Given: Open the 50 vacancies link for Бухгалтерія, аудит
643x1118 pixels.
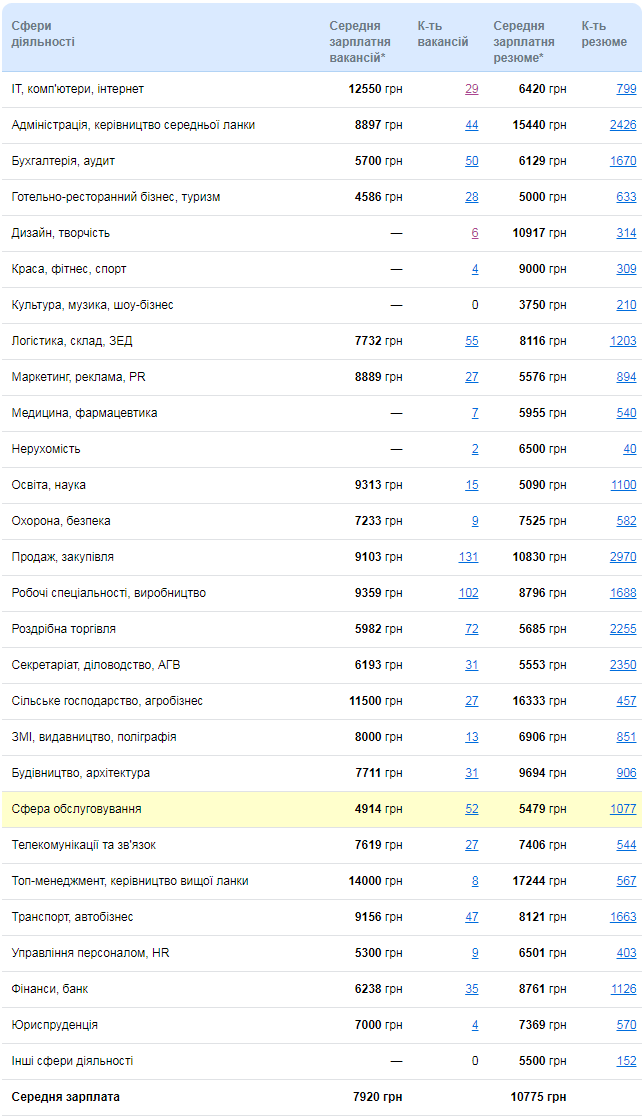Looking at the screenshot, I should point(472,161).
